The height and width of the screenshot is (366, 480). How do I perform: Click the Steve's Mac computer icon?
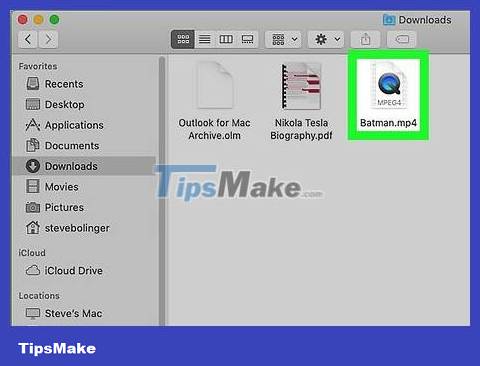coord(33,313)
